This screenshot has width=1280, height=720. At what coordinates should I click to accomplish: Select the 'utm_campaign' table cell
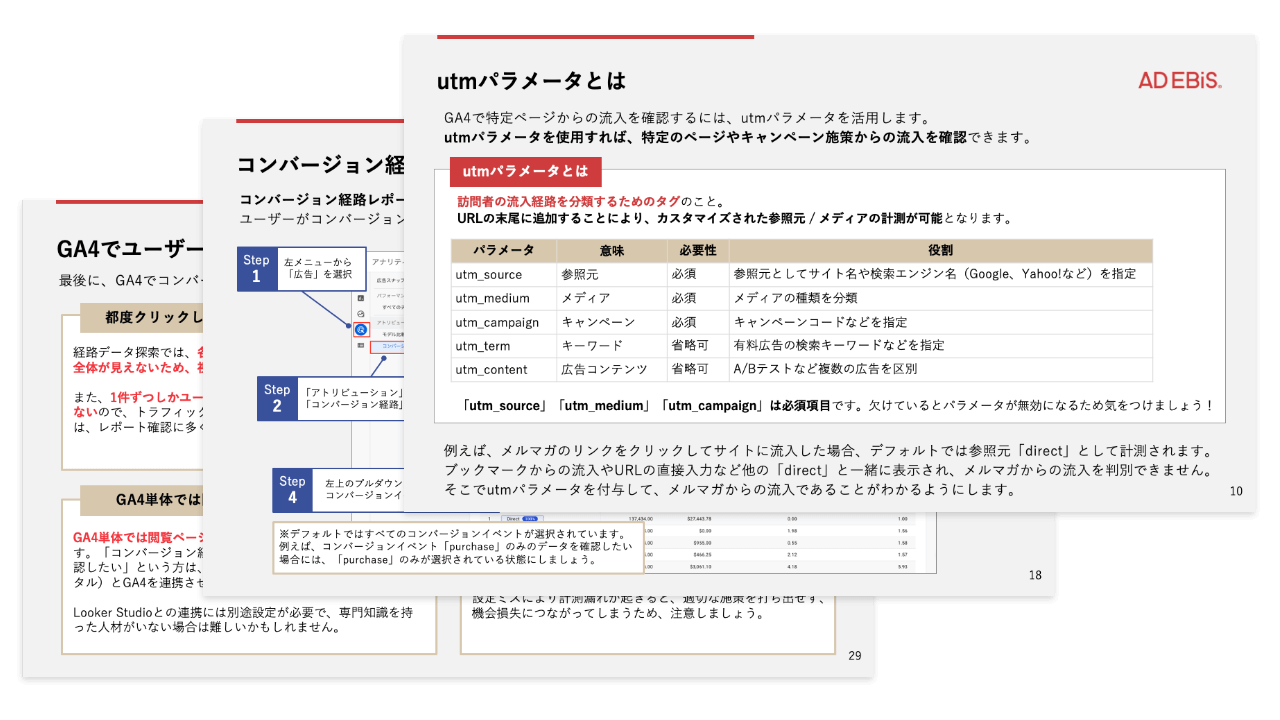503,322
